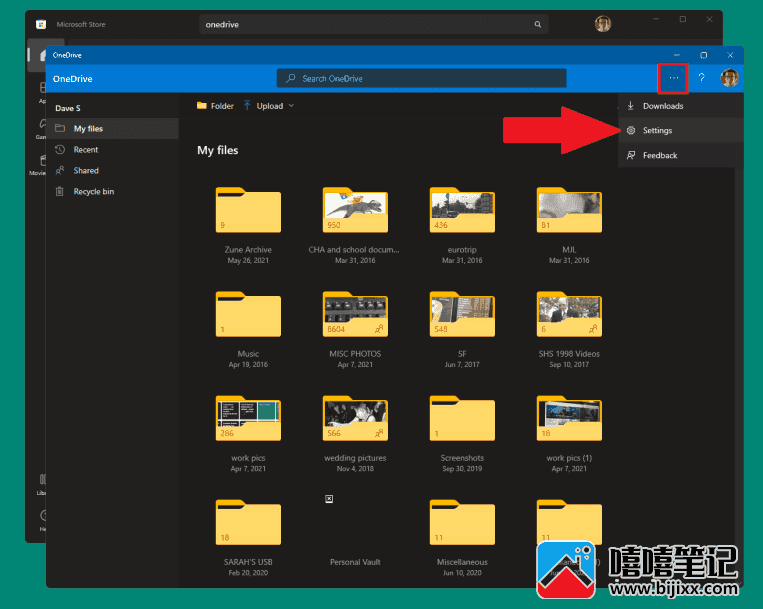The height and width of the screenshot is (609, 763).
Task: Open the SF folder
Action: (x=462, y=314)
